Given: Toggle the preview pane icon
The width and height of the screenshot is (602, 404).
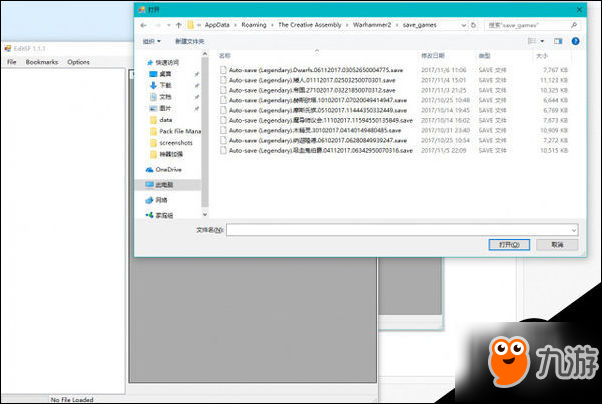Looking at the screenshot, I should point(558,41).
